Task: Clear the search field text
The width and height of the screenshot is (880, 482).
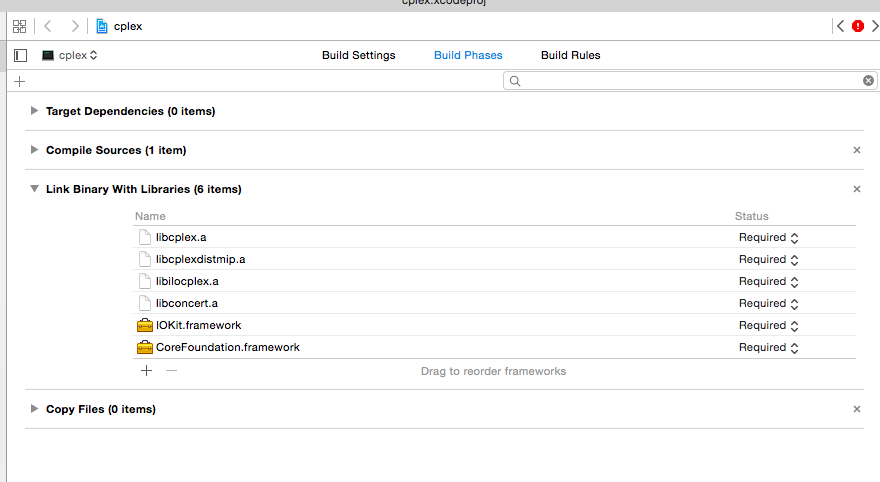Action: coord(868,81)
